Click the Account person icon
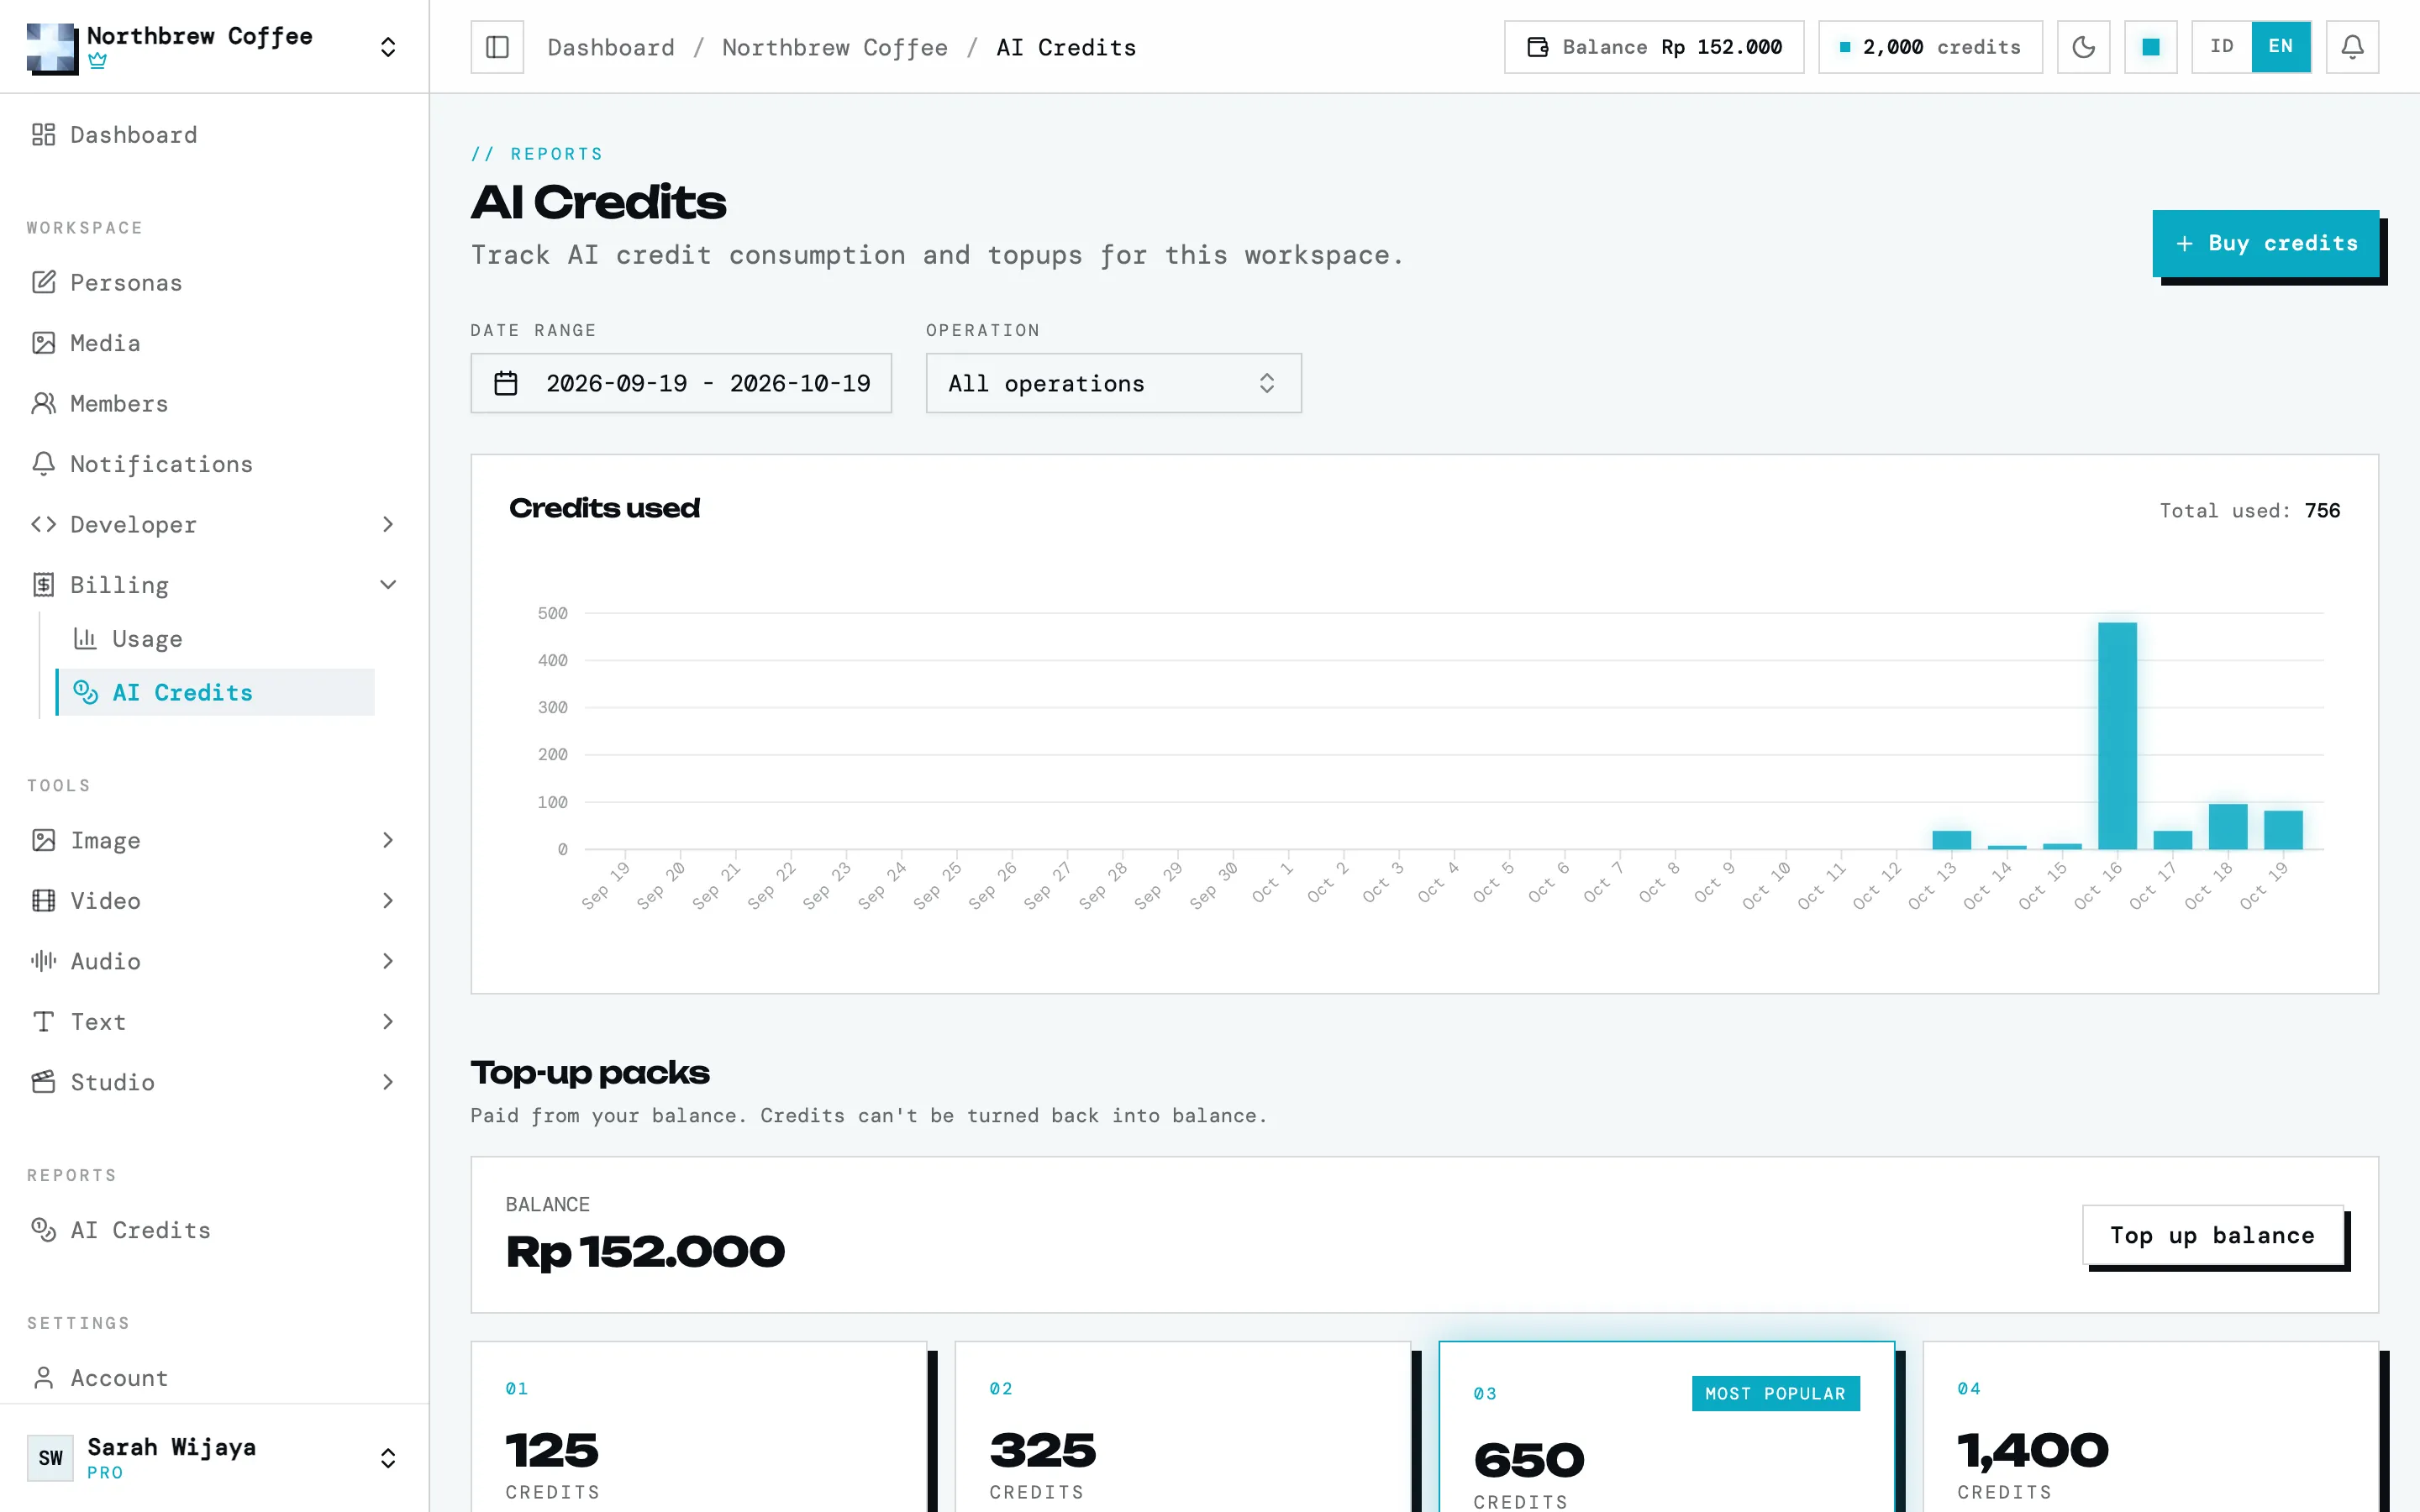 43,1378
